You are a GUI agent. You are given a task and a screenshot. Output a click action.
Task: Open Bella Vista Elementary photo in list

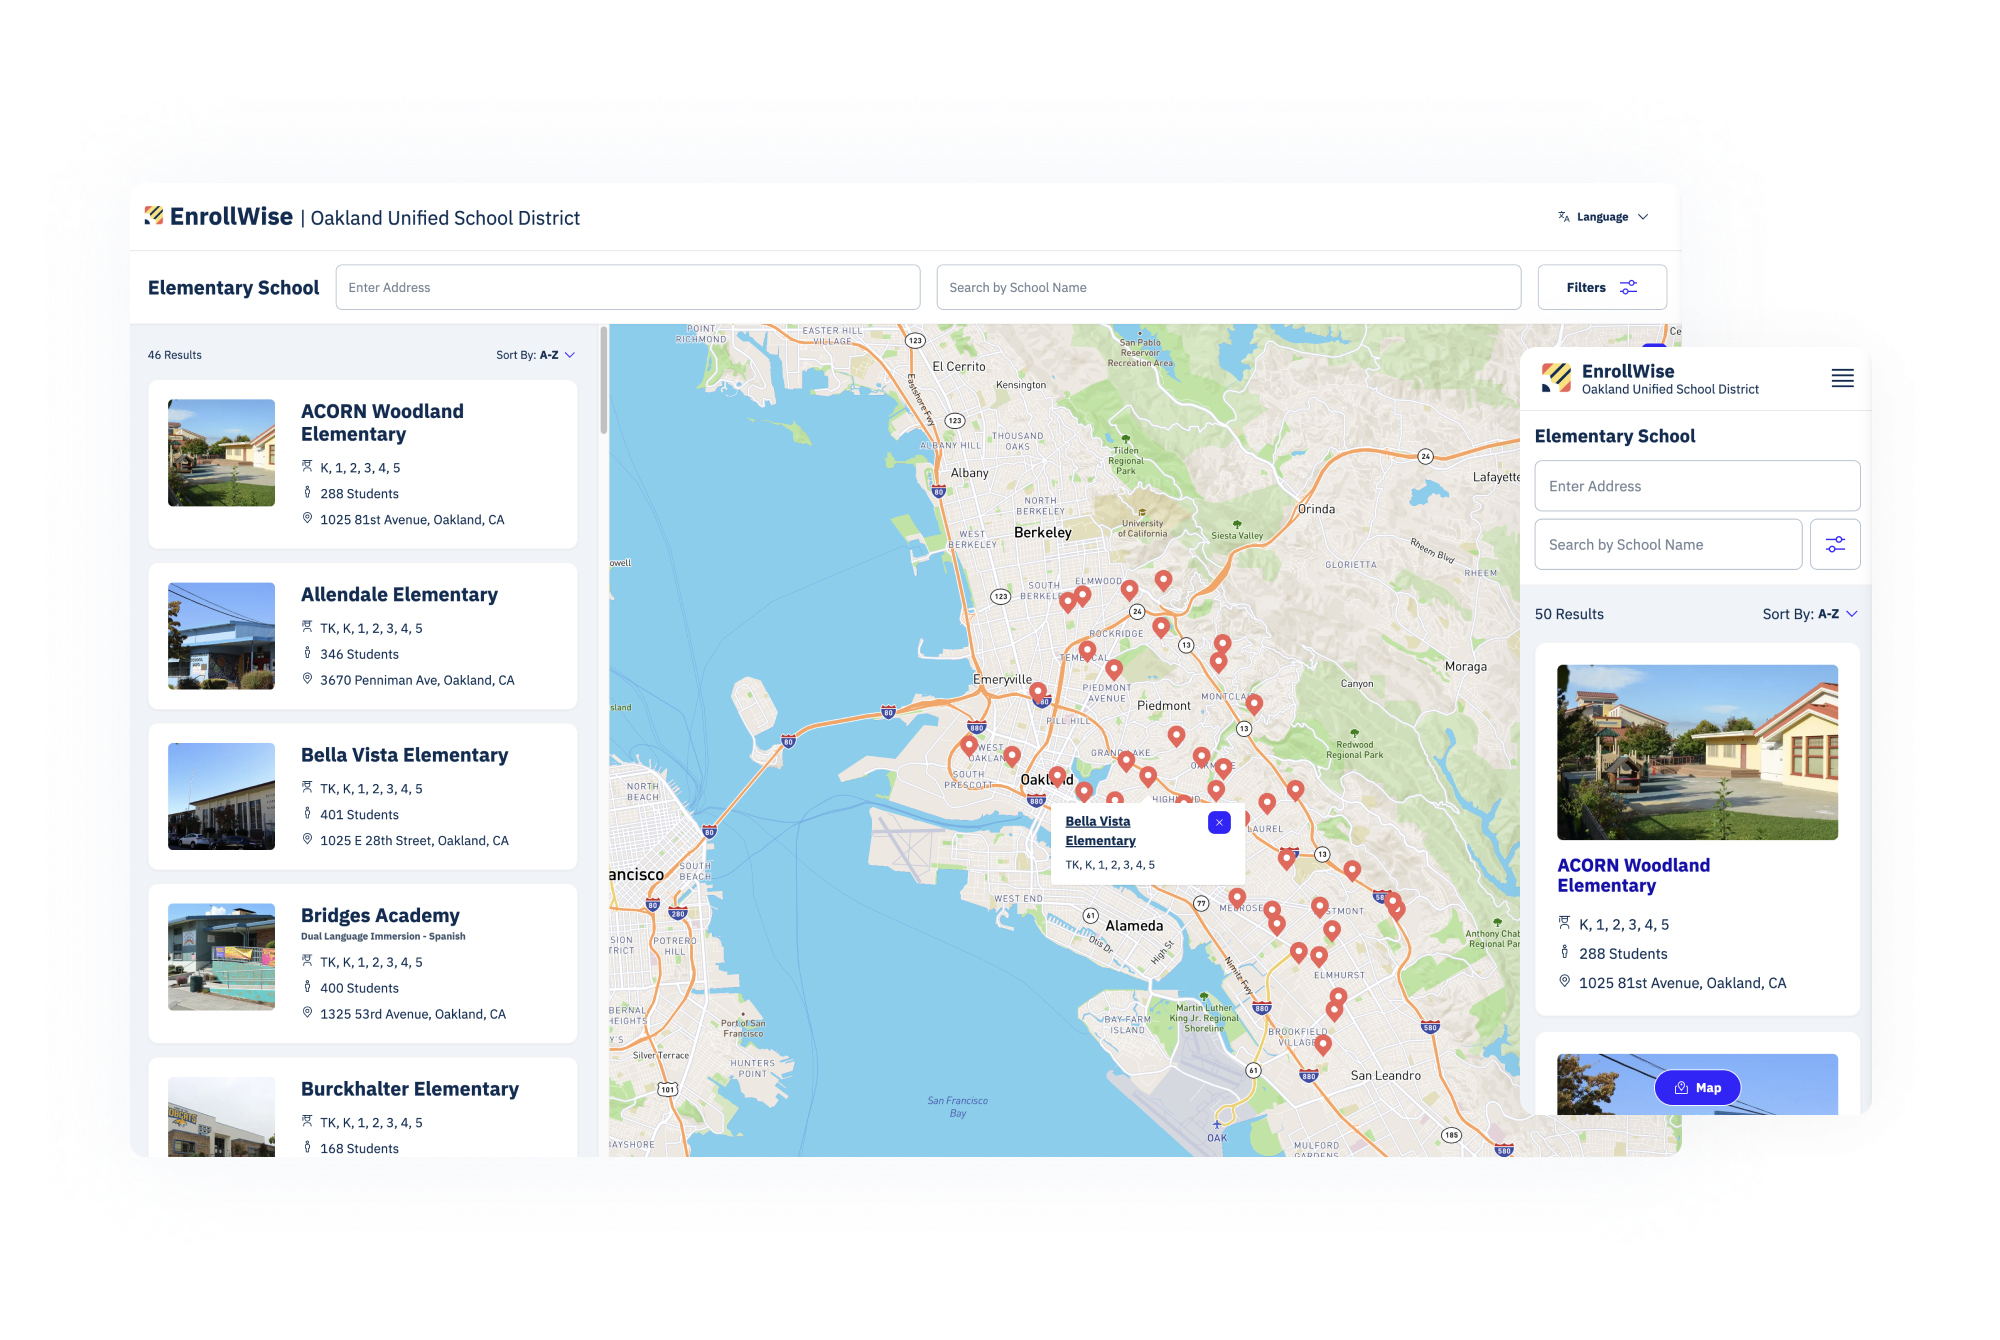coord(221,796)
